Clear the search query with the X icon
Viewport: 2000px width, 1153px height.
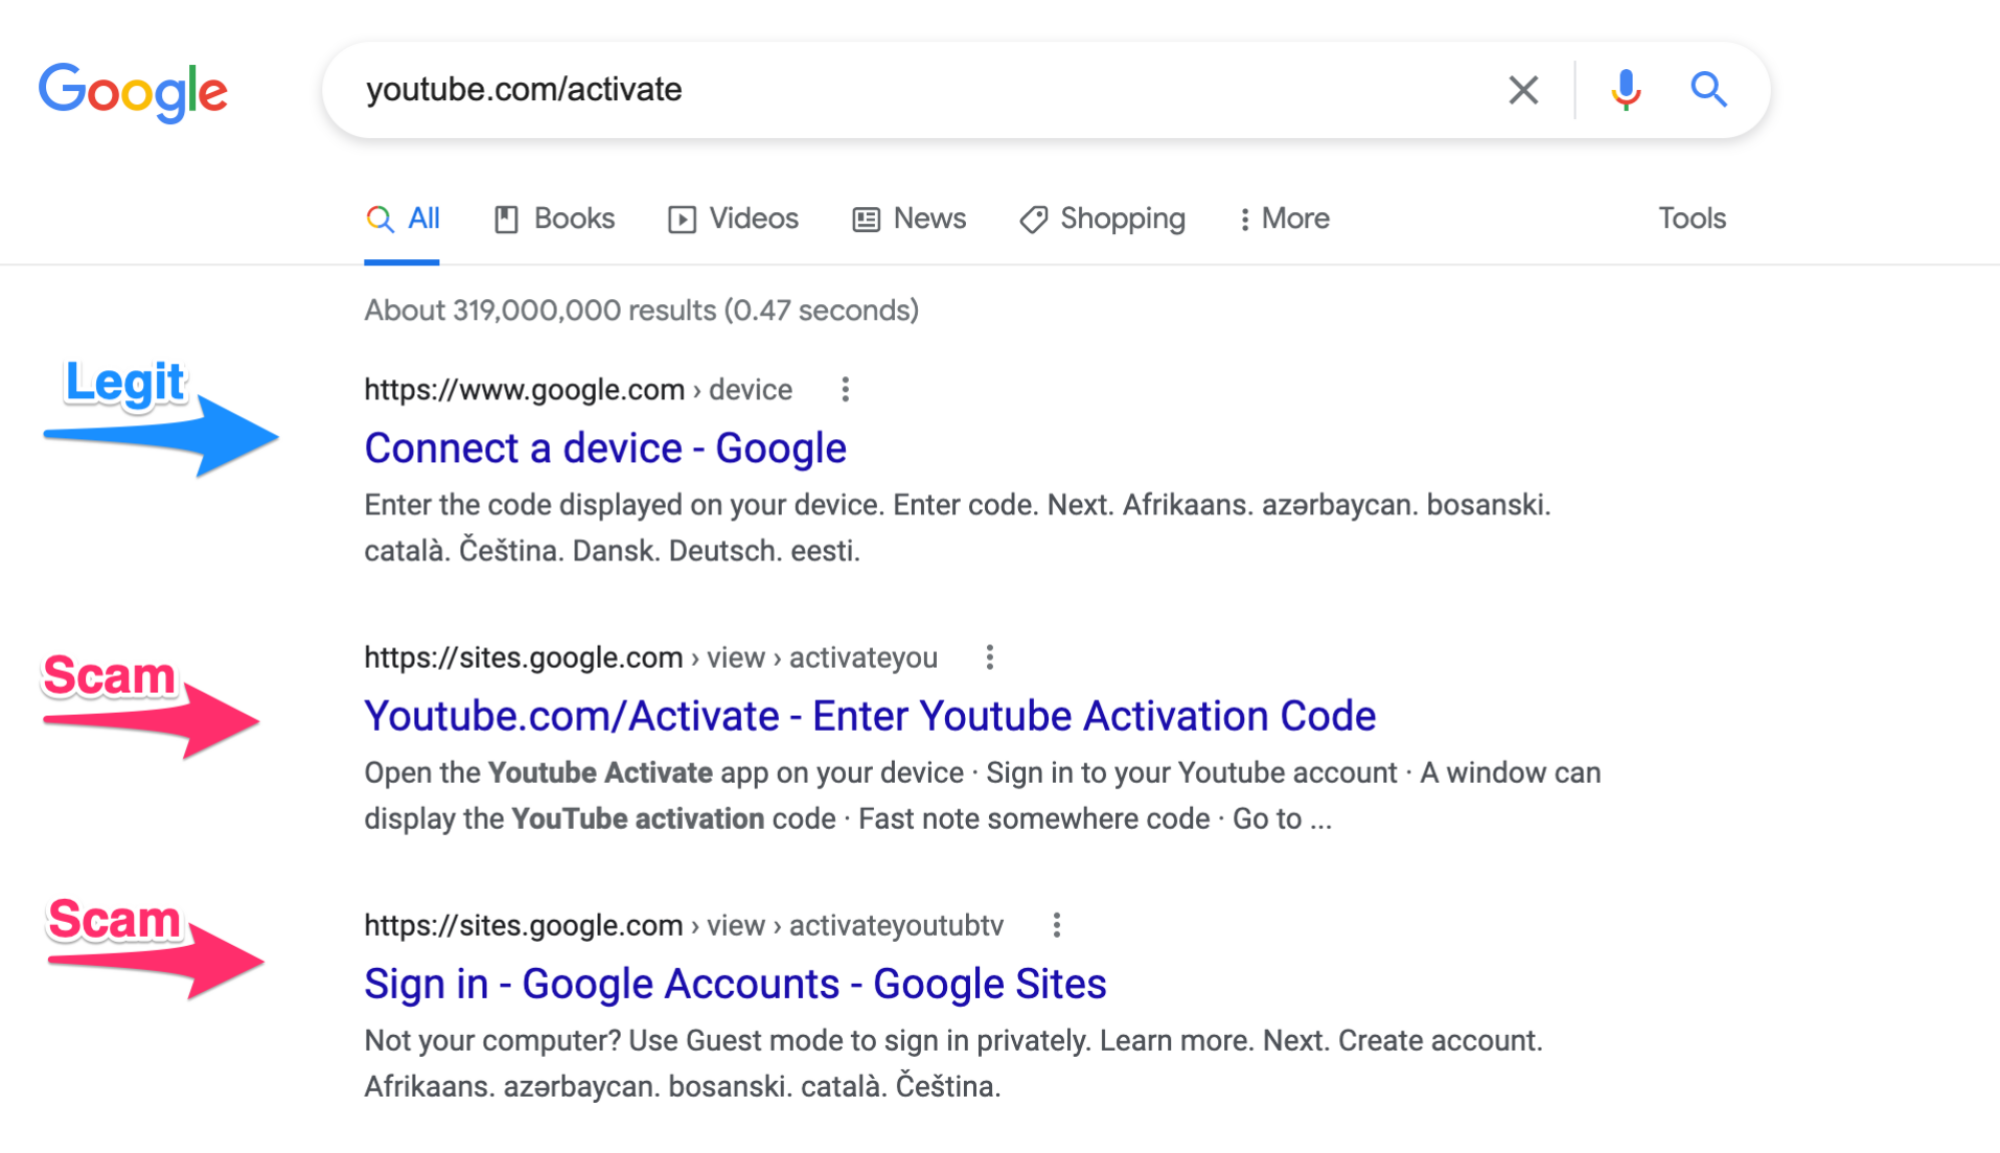coord(1523,89)
